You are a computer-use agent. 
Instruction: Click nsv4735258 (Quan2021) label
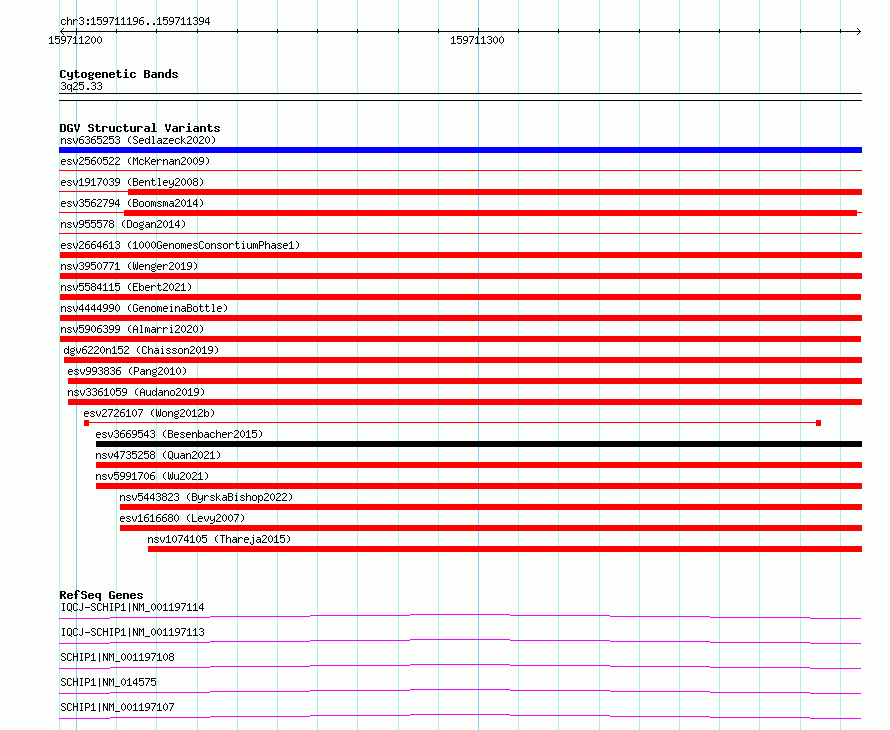coord(158,455)
